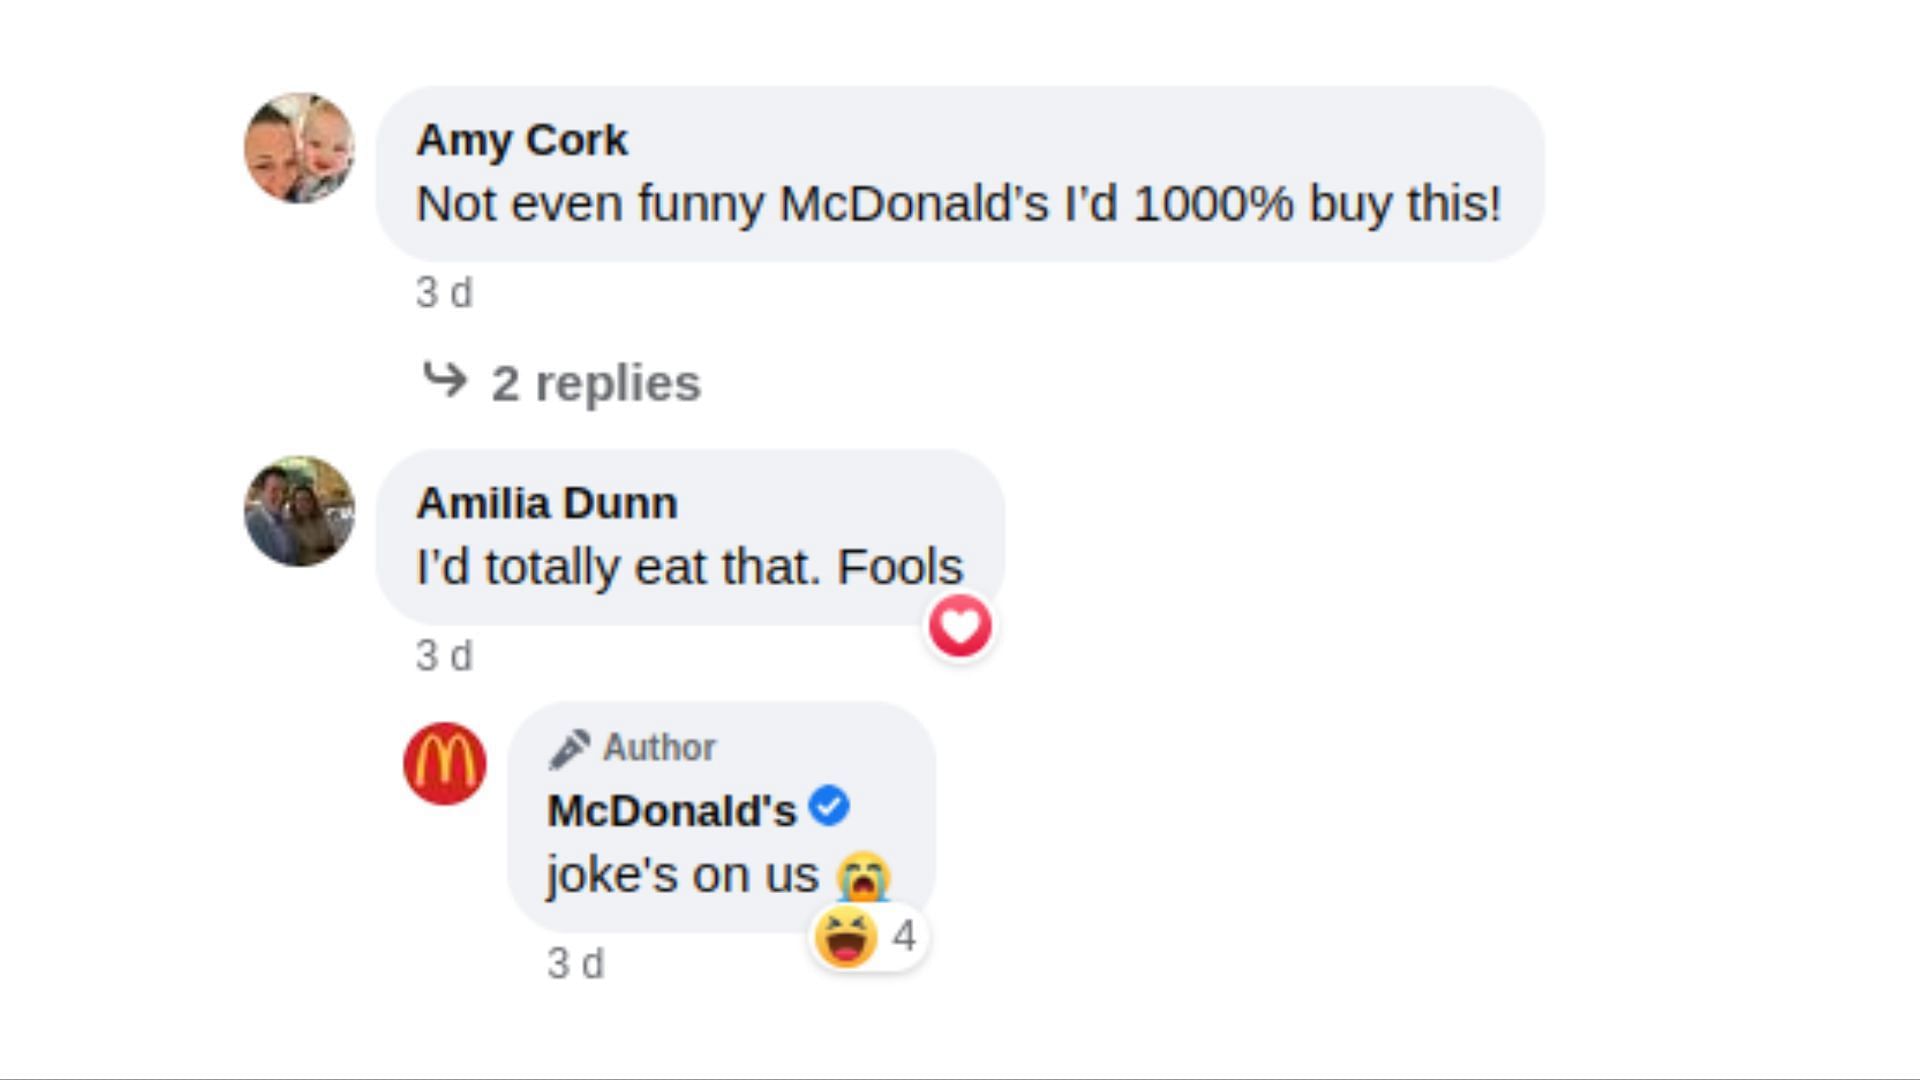The width and height of the screenshot is (1920, 1080).
Task: Open the McDonald's page name link
Action: 672,810
